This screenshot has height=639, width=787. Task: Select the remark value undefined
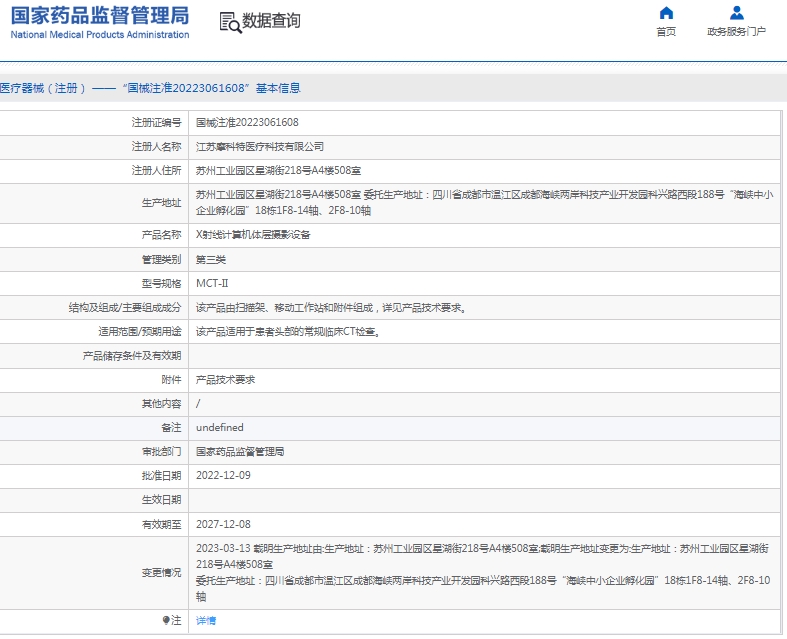pos(219,428)
